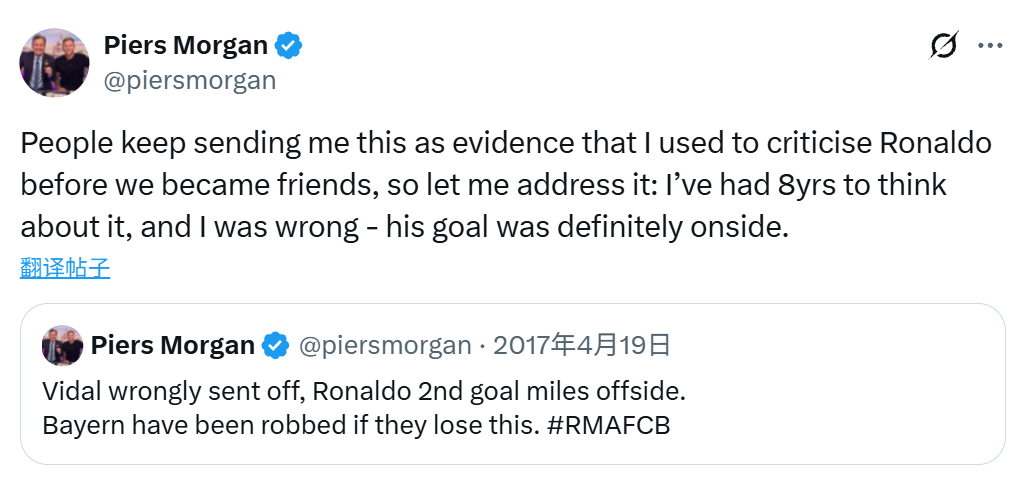Screen dimensions: 1026x486
Task: Open the #RMAFCB hashtag
Action: [x=609, y=425]
